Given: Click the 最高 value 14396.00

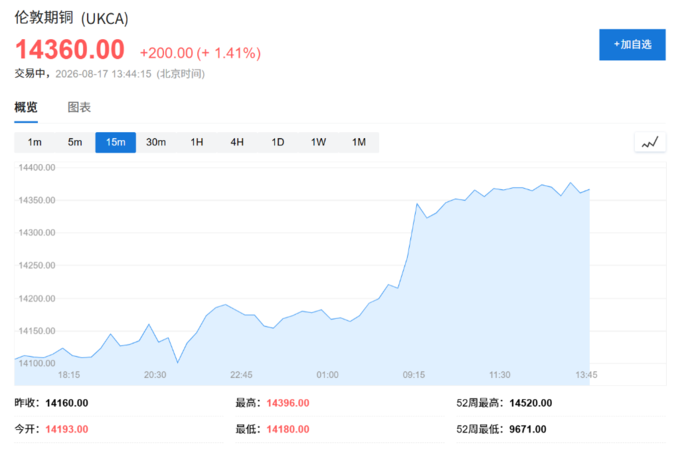Looking at the screenshot, I should click(x=288, y=403).
